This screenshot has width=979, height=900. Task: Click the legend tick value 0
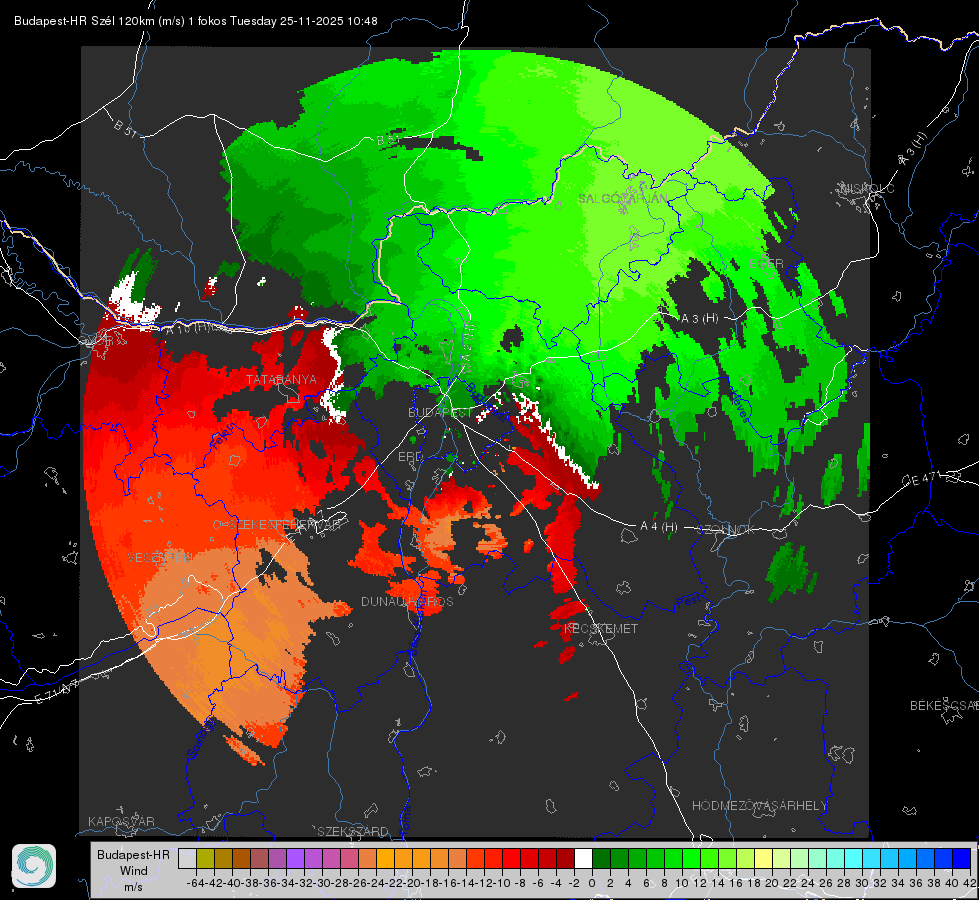(x=592, y=883)
